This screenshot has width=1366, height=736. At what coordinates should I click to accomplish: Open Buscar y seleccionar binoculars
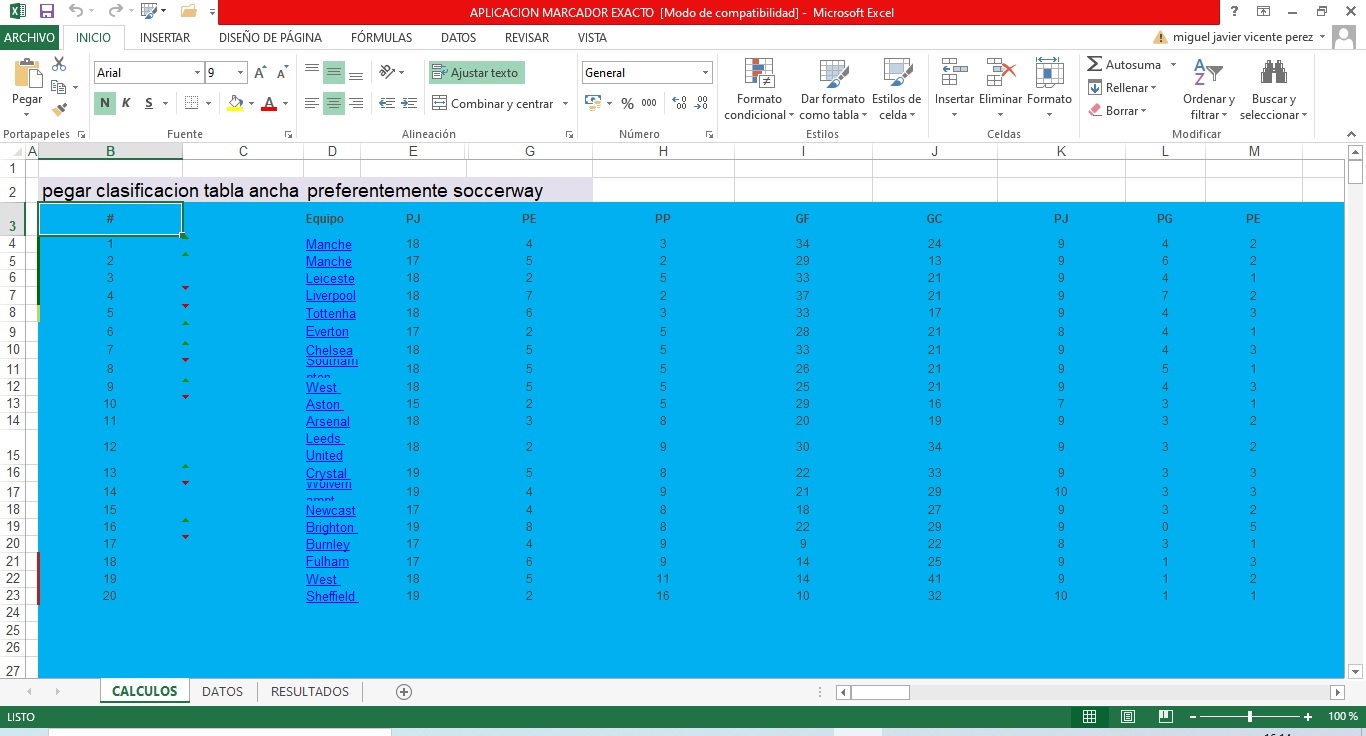[x=1273, y=89]
